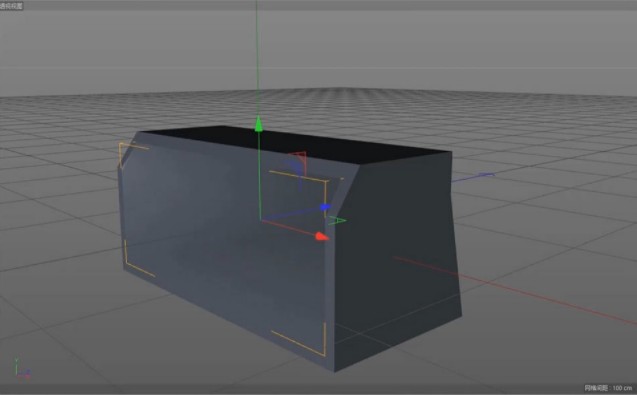
Task: Click the viewport label in top-left corner
Action: (x=11, y=6)
